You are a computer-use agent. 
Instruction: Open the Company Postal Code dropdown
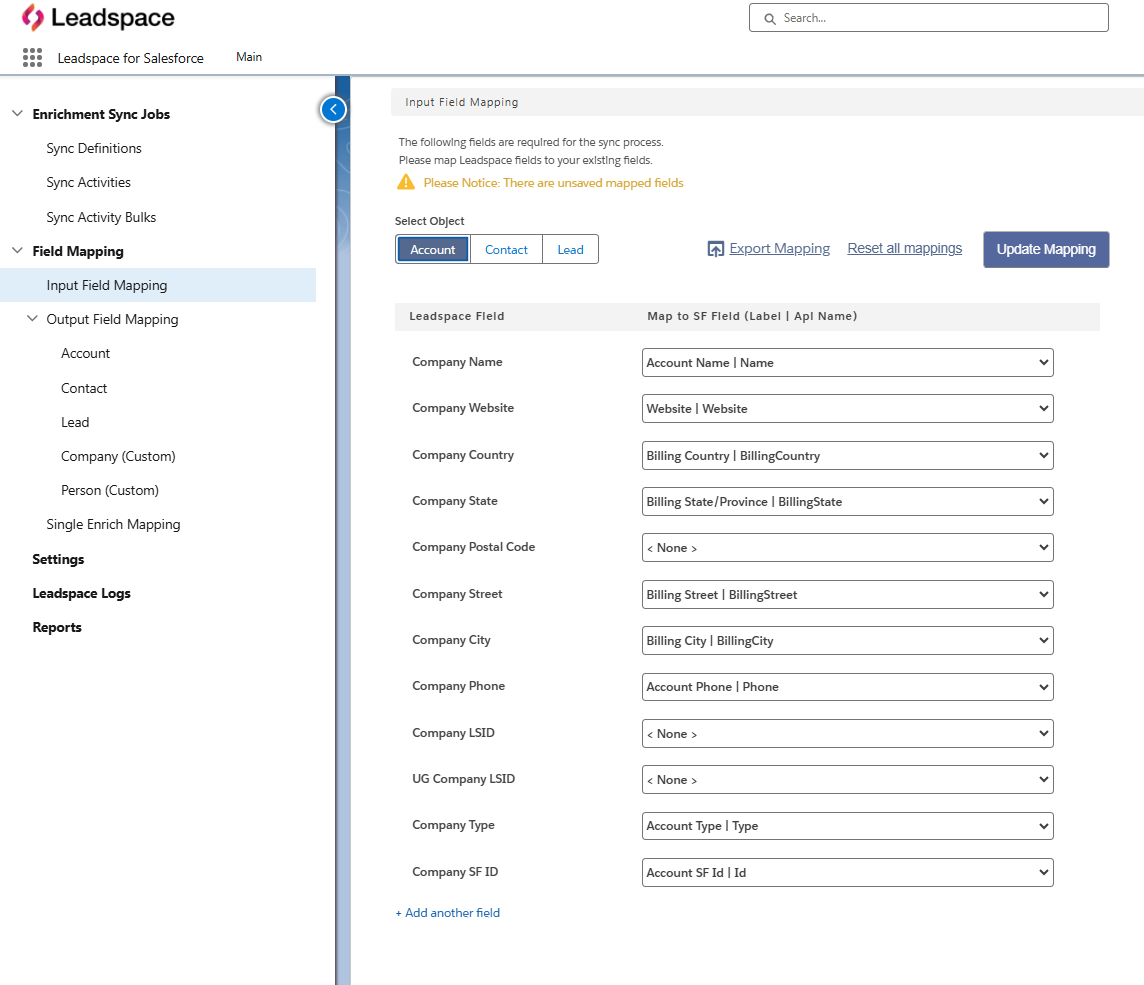pos(848,547)
